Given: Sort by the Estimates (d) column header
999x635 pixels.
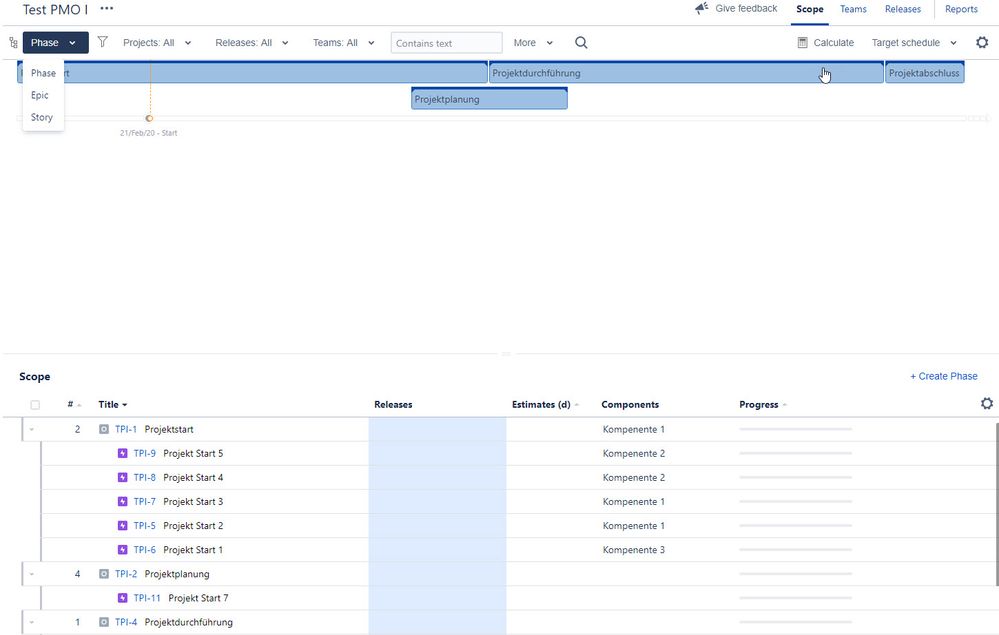Looking at the screenshot, I should 545,404.
